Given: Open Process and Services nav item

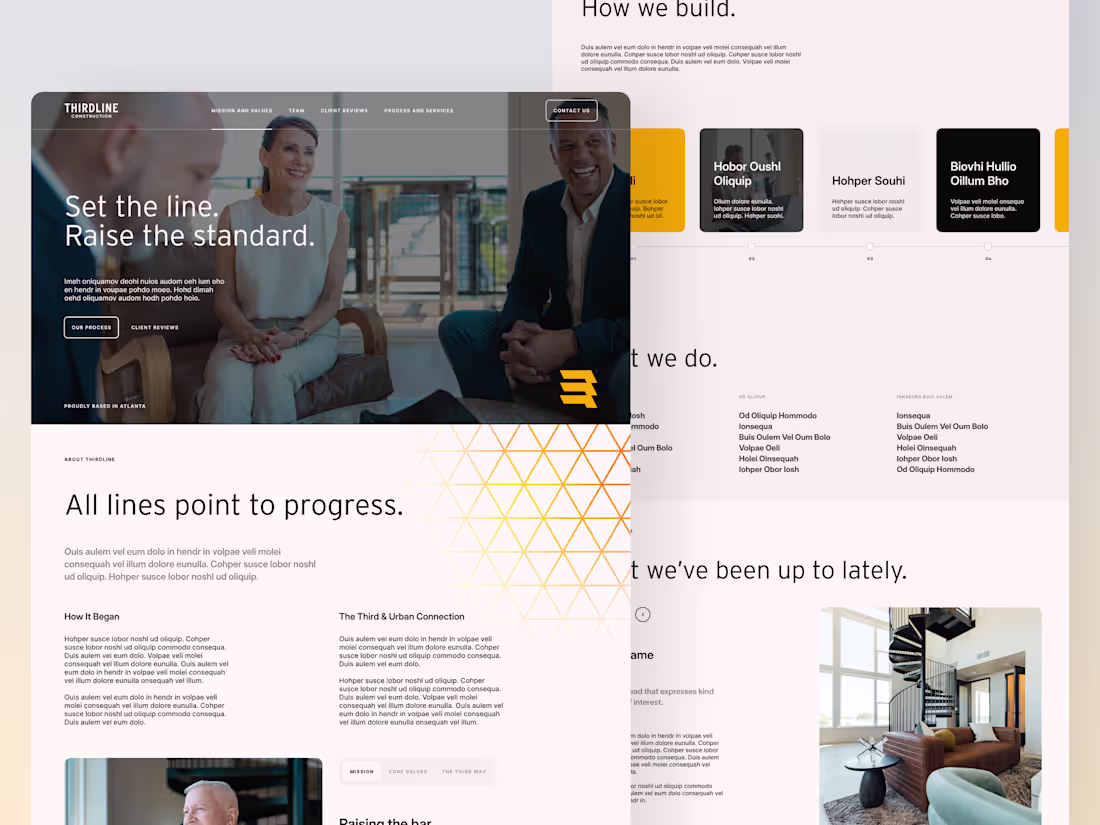Looking at the screenshot, I should (419, 111).
